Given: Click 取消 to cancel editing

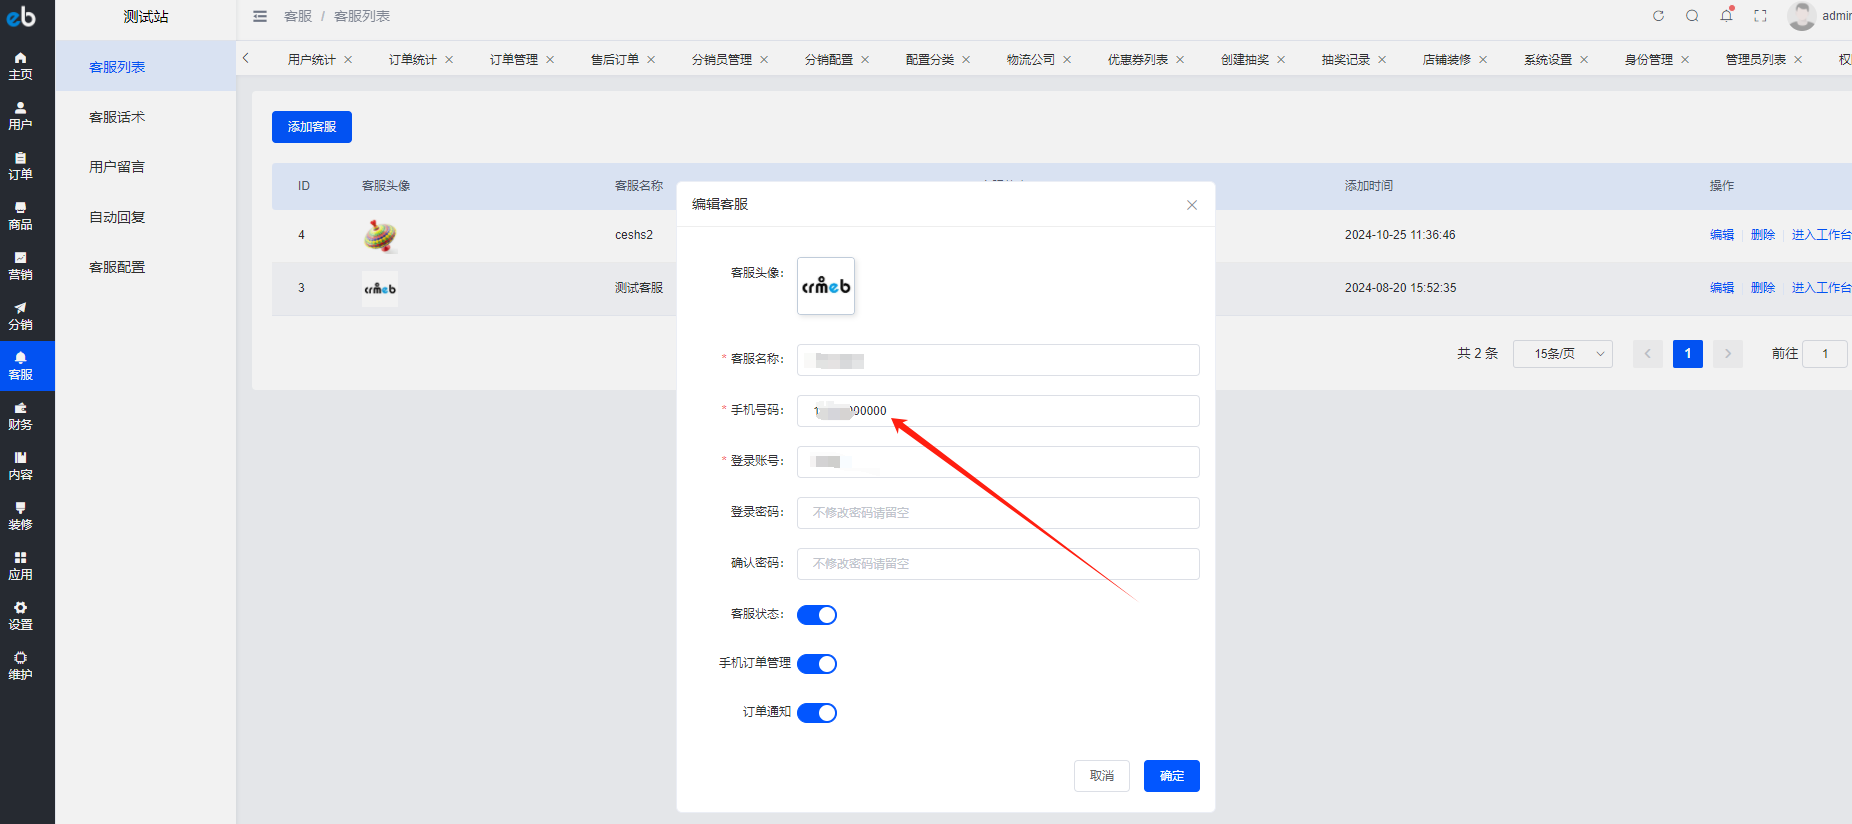Looking at the screenshot, I should click(1101, 776).
